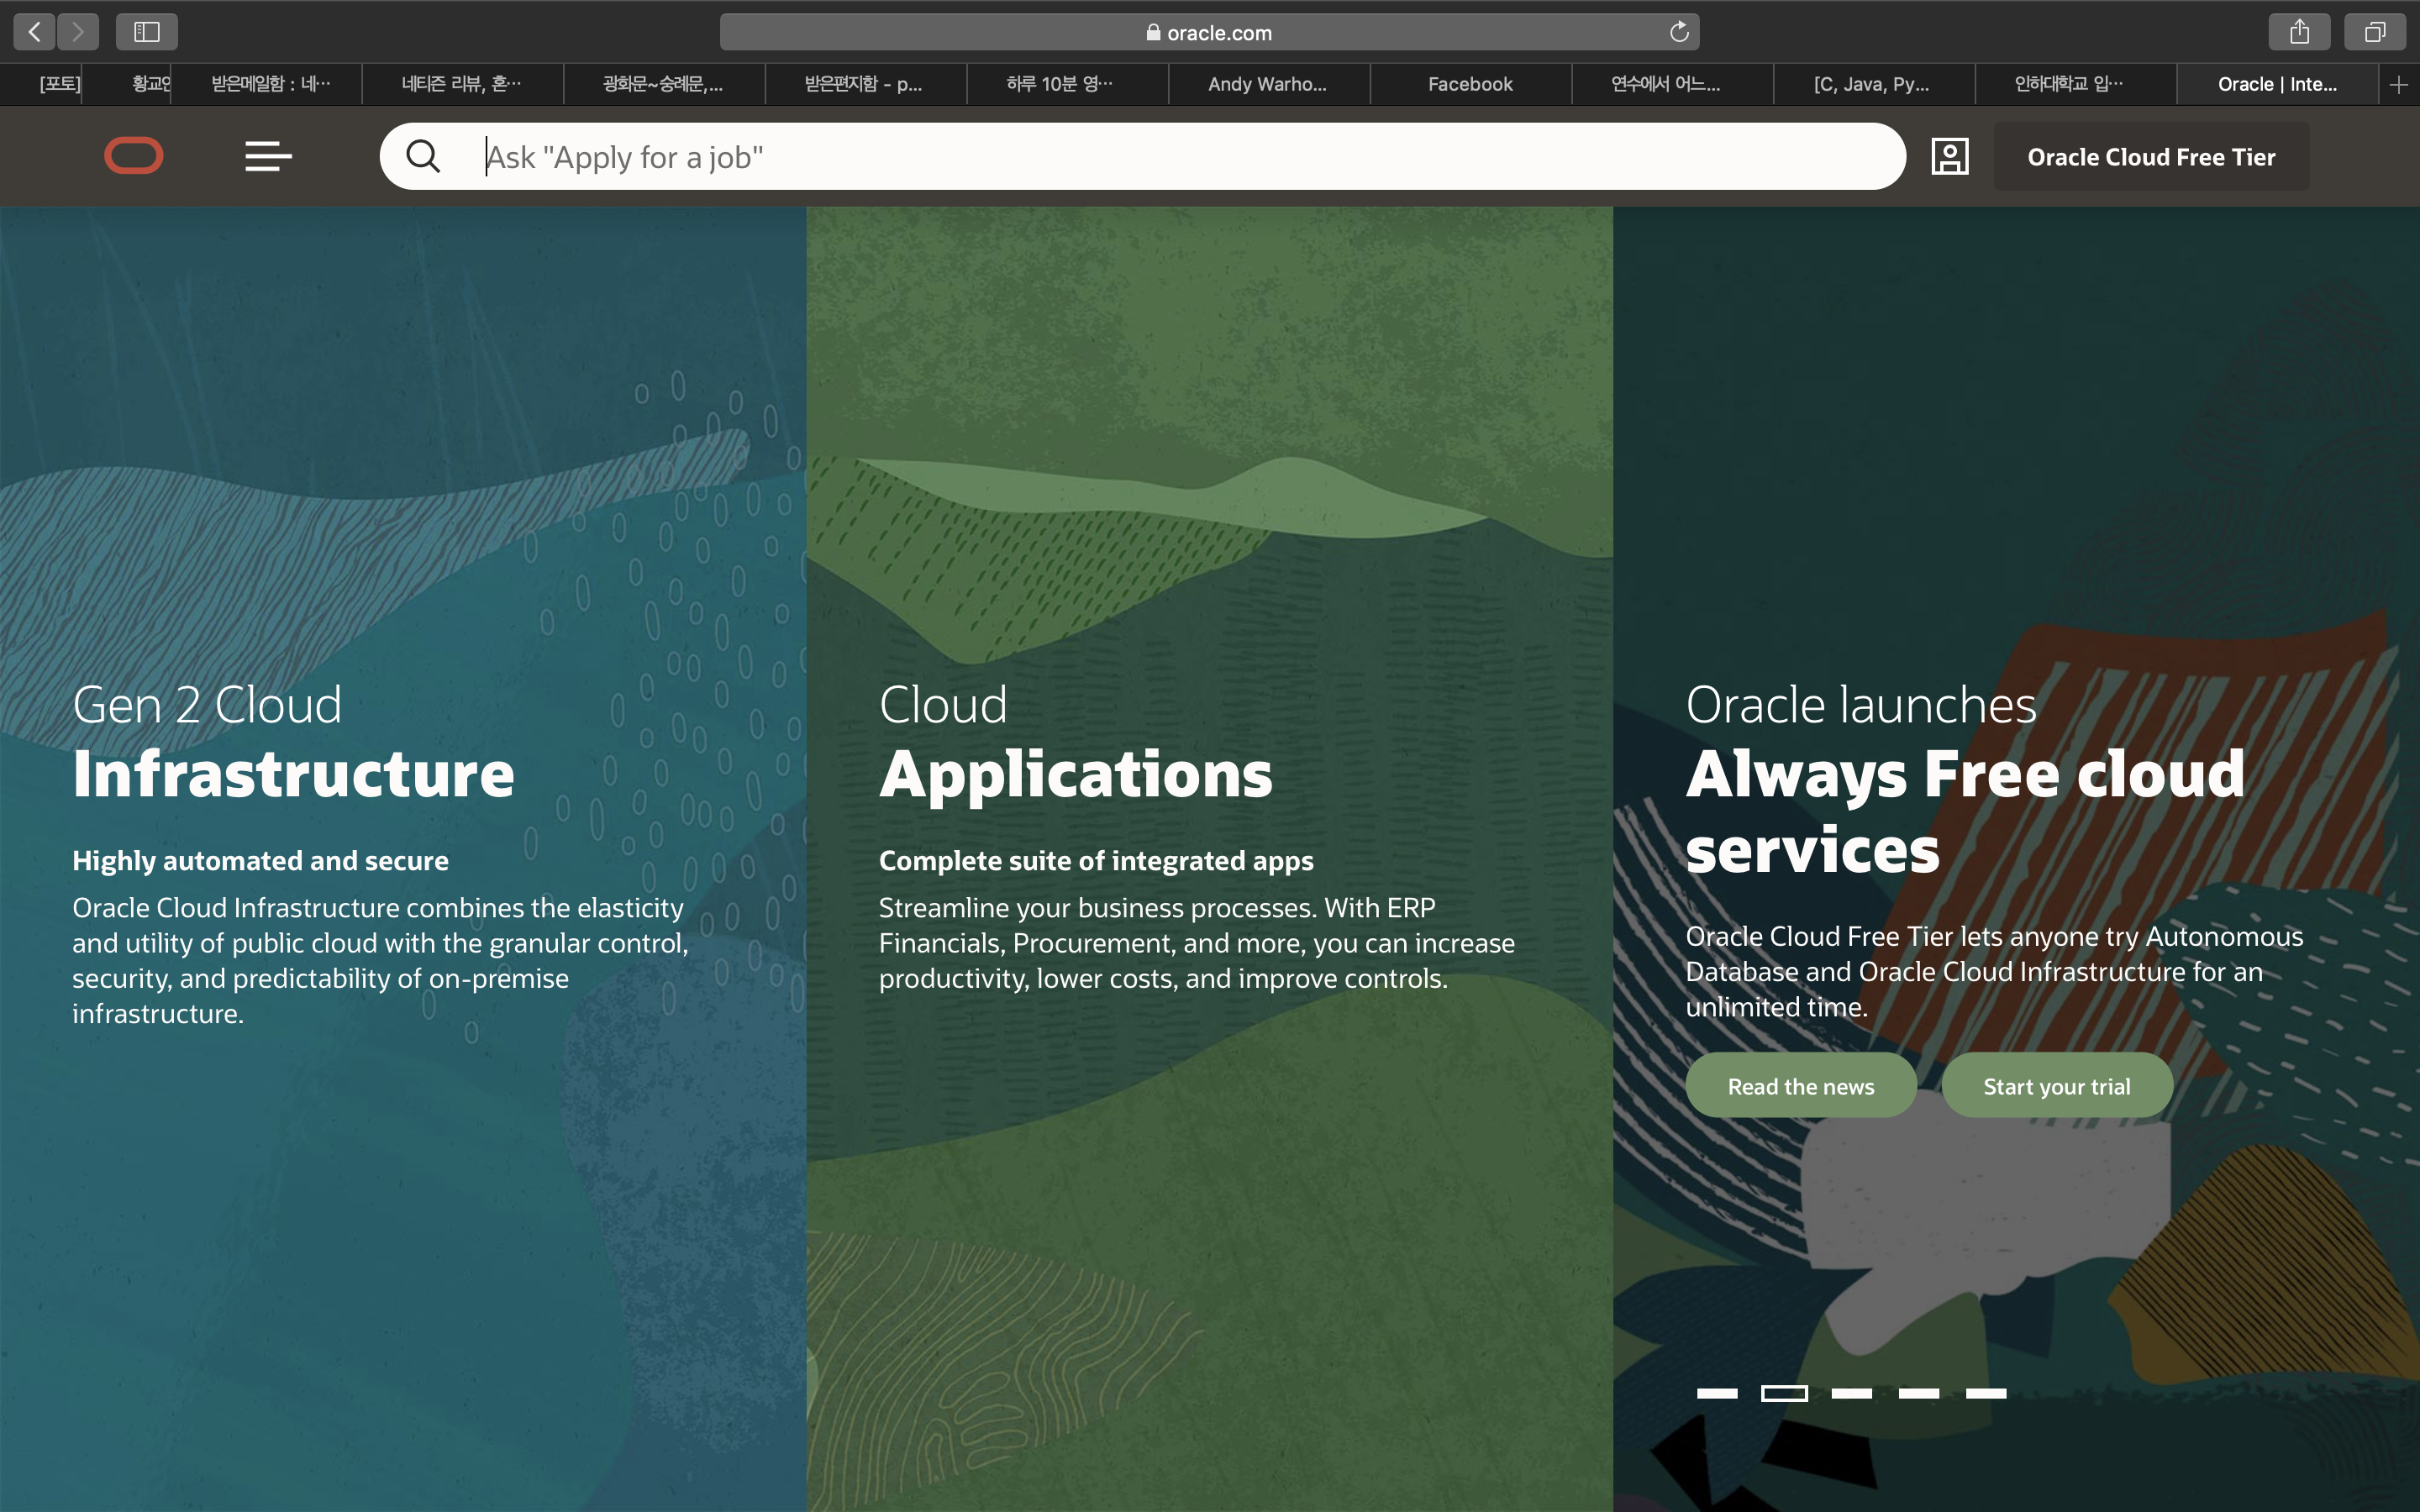Toggle the Safari sidebar icon
The image size is (2420, 1512).
click(147, 32)
